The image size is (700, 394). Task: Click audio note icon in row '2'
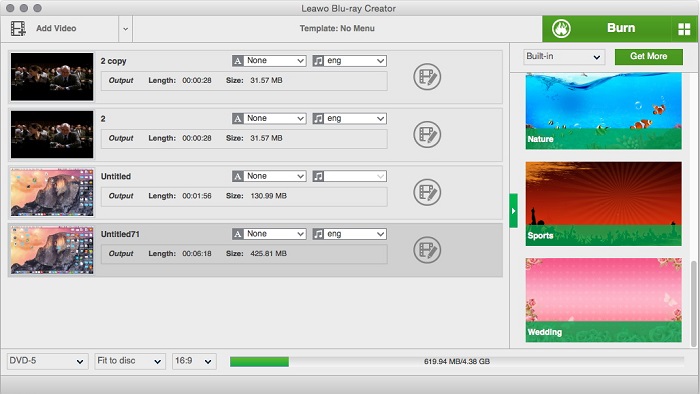point(318,119)
